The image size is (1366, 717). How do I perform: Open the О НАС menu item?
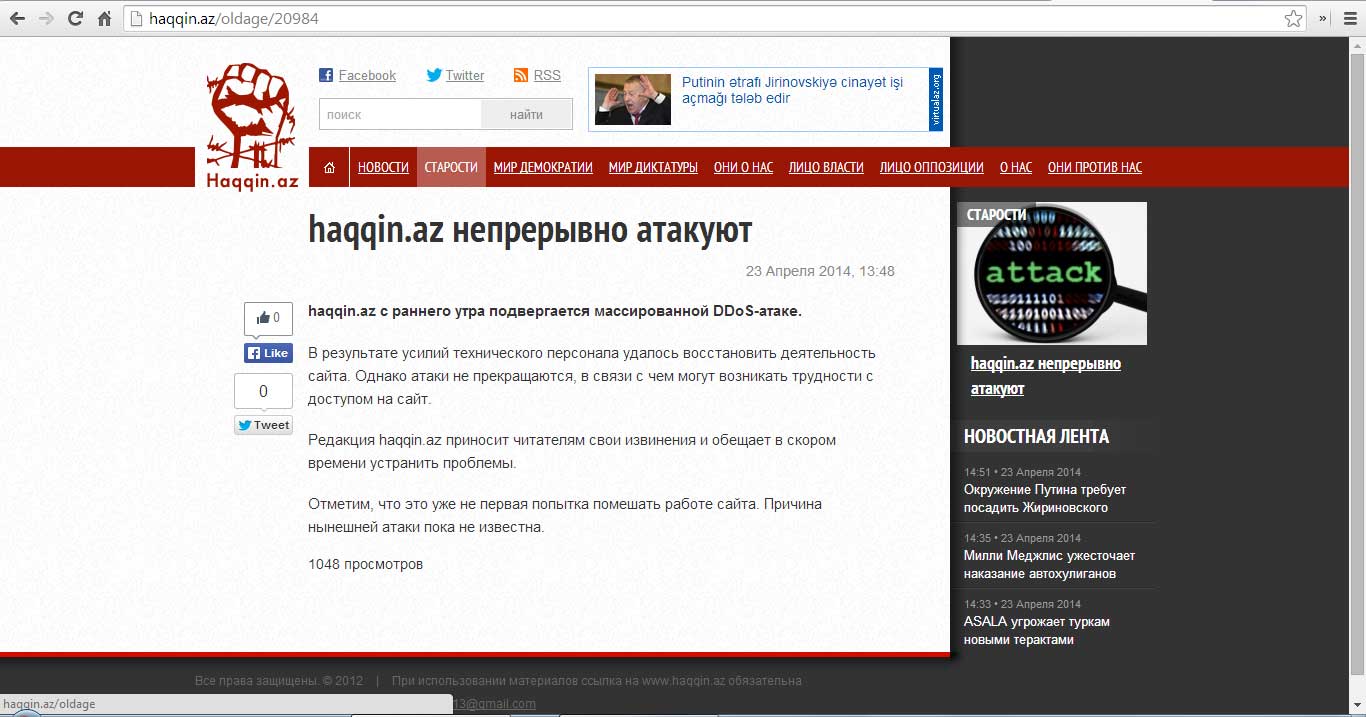pyautogui.click(x=1016, y=168)
